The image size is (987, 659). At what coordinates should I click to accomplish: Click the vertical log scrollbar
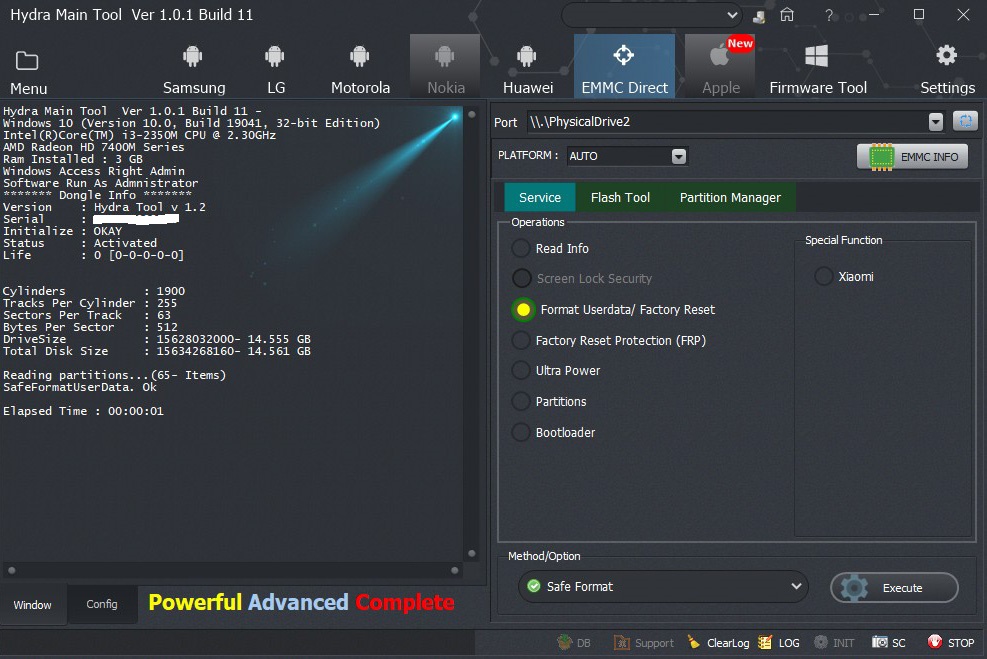point(471,334)
